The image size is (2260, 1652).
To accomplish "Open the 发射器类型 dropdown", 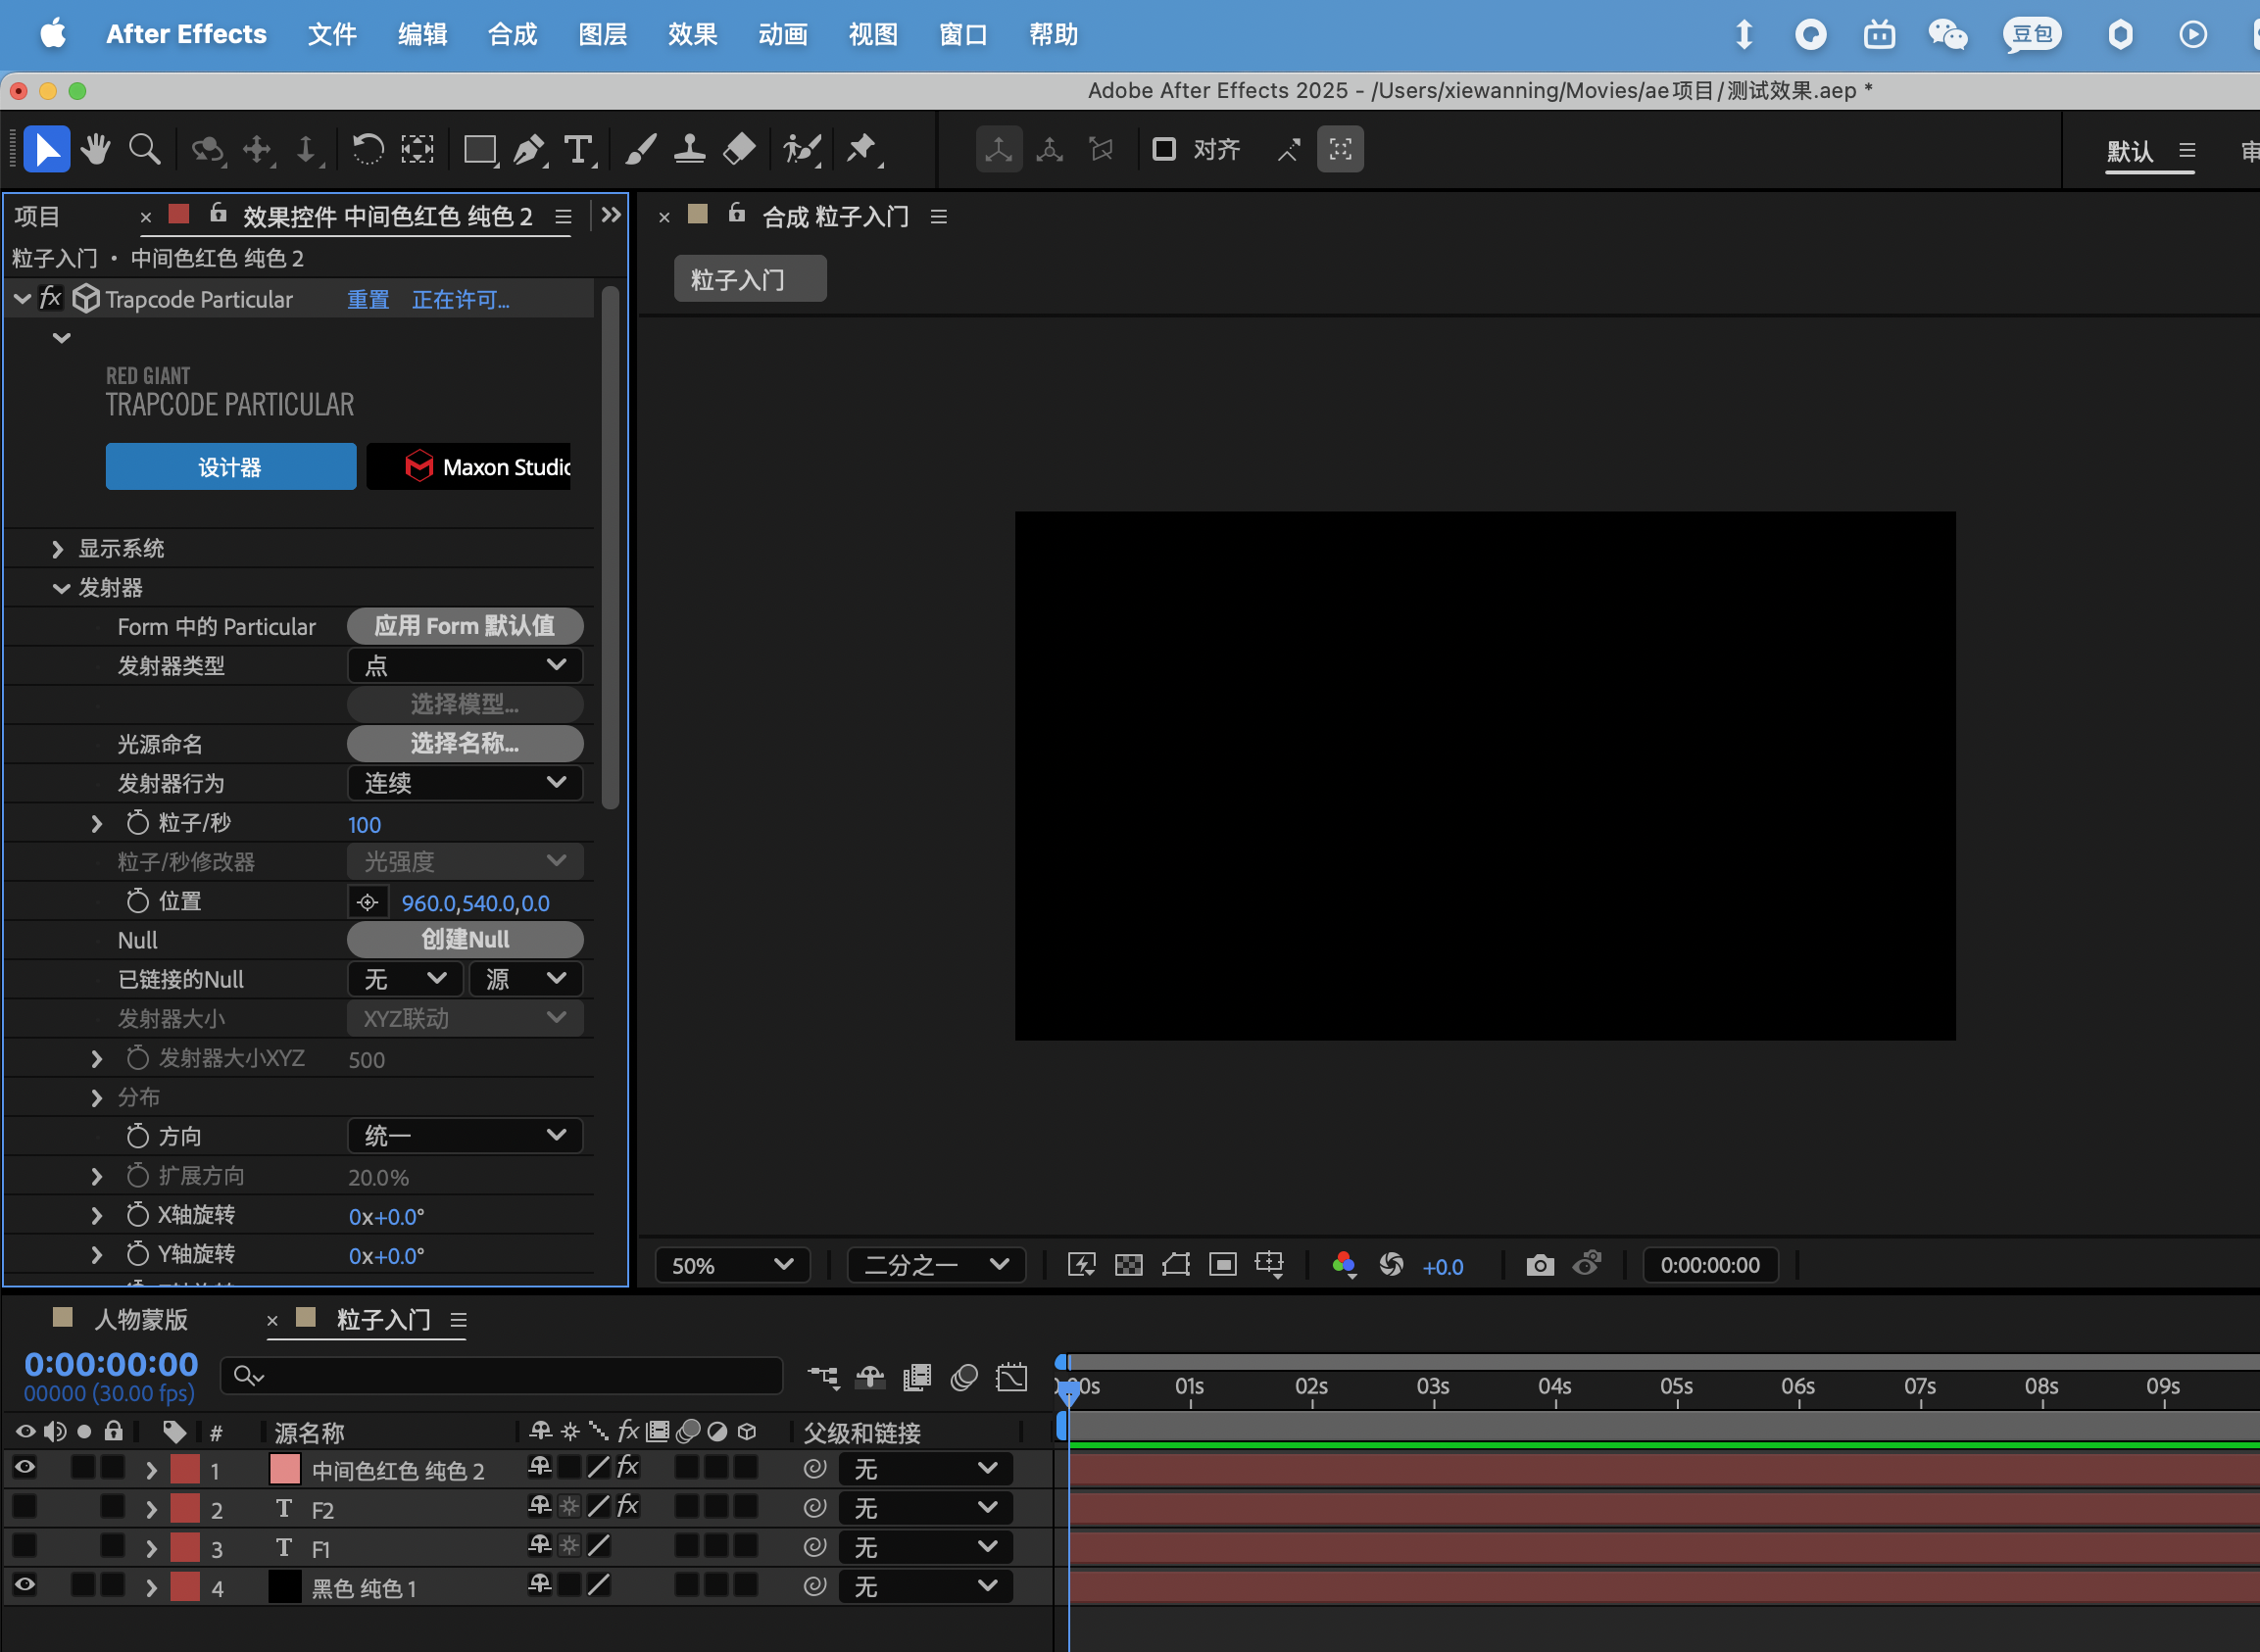I will [465, 665].
